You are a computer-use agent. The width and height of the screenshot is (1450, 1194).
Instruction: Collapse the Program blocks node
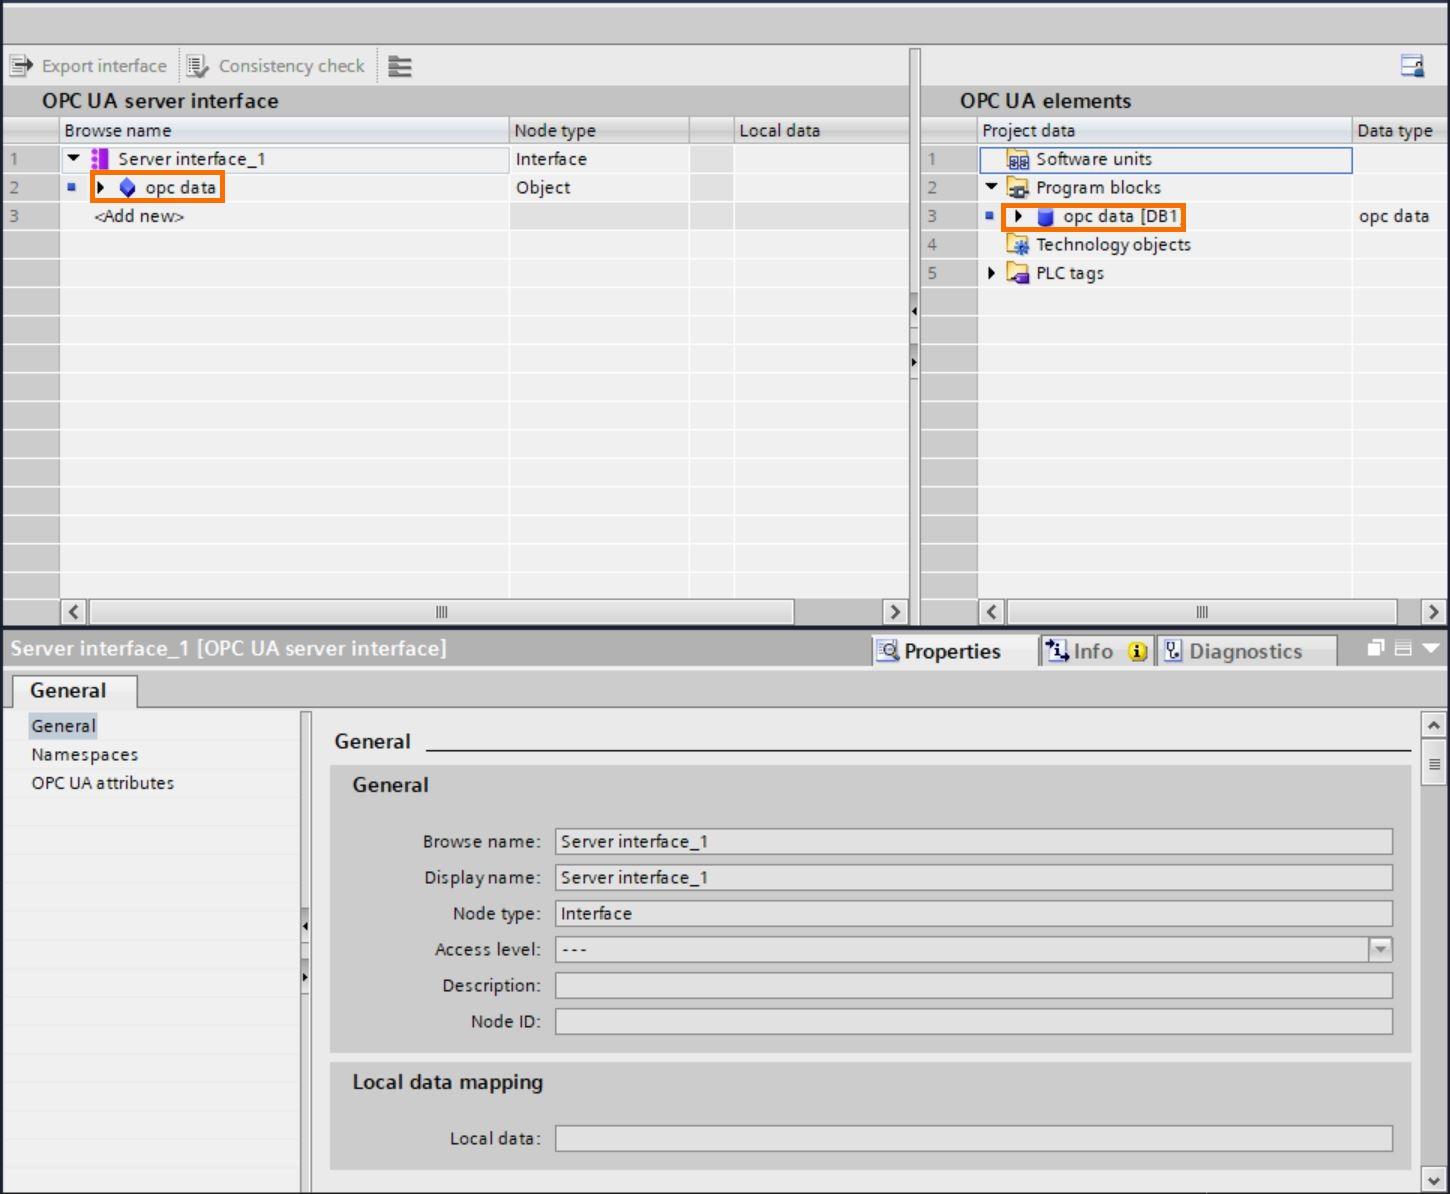pos(991,187)
